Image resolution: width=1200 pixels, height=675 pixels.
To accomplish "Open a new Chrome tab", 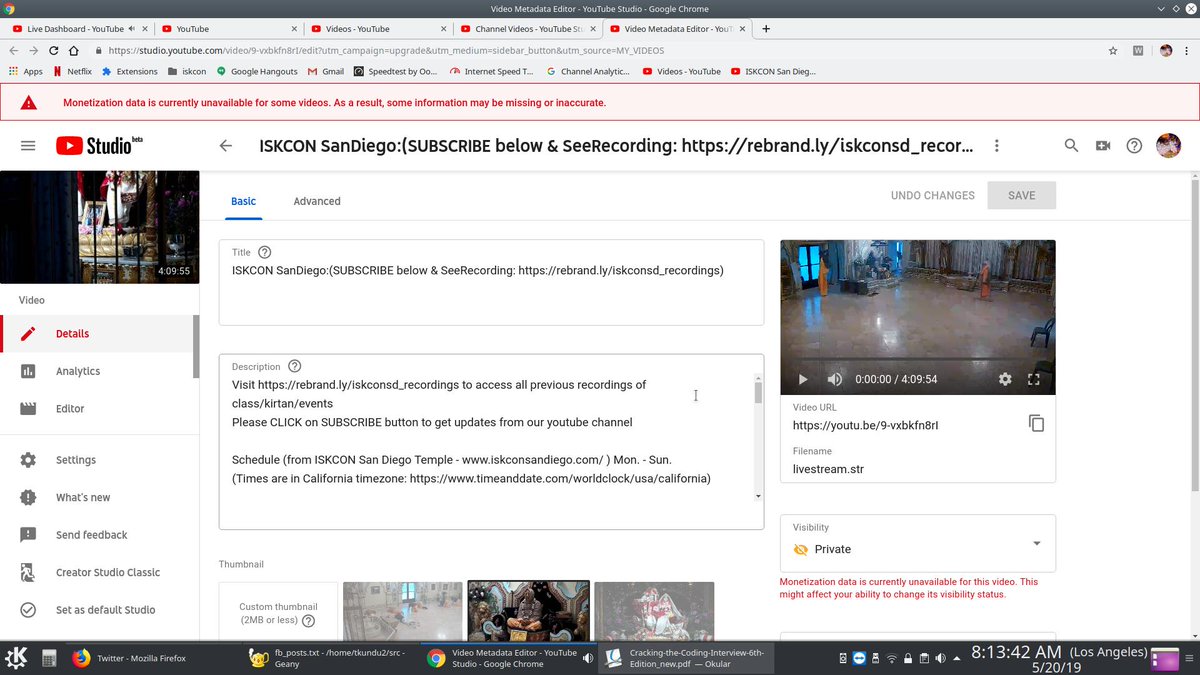I will click(x=766, y=29).
